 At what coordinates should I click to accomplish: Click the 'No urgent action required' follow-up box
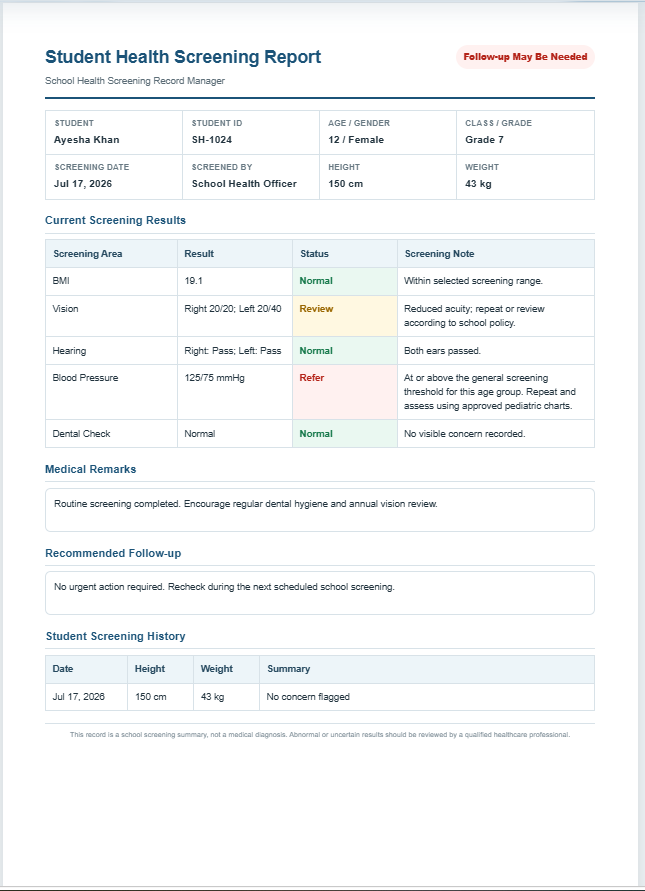tap(320, 593)
